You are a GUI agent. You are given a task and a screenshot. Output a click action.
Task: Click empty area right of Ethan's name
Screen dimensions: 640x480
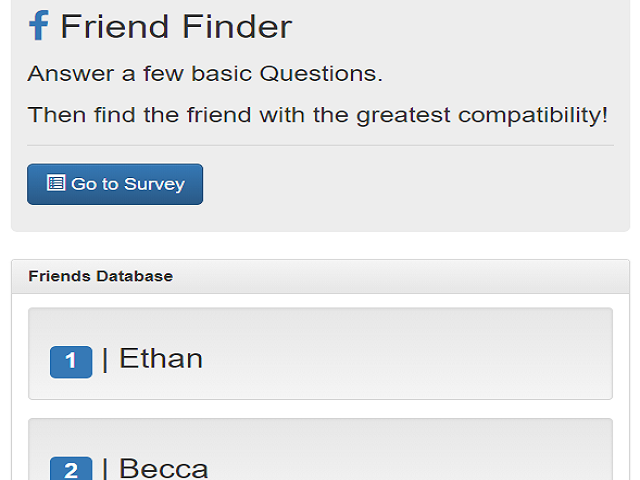coord(420,360)
